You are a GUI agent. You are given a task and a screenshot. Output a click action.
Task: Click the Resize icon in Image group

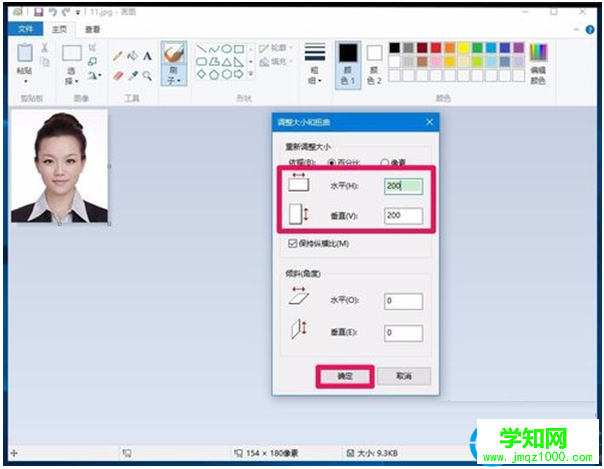point(92,61)
